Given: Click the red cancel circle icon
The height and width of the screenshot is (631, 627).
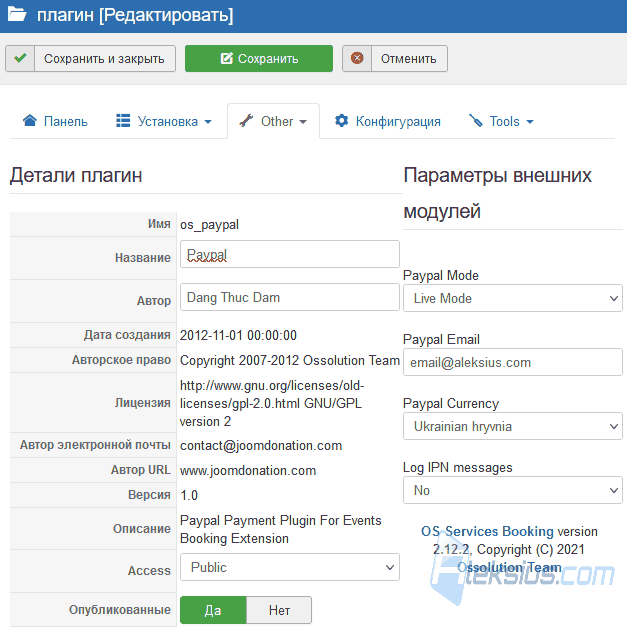Looking at the screenshot, I should pyautogui.click(x=357, y=58).
